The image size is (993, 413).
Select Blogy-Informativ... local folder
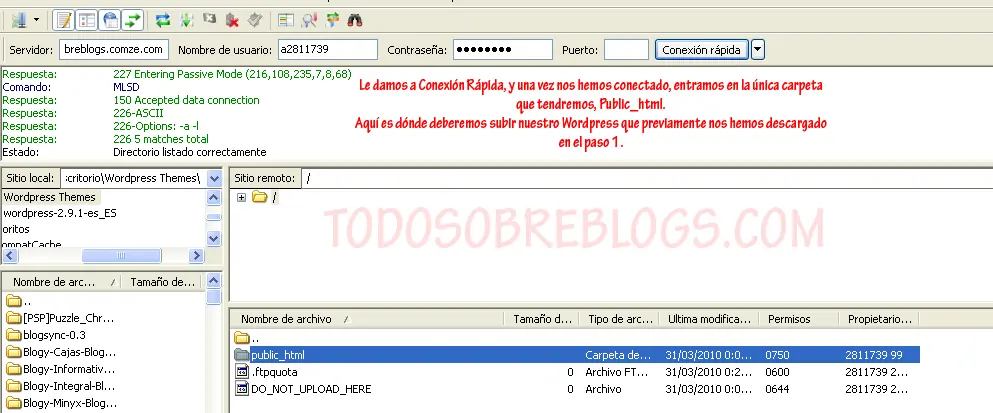click(x=61, y=369)
